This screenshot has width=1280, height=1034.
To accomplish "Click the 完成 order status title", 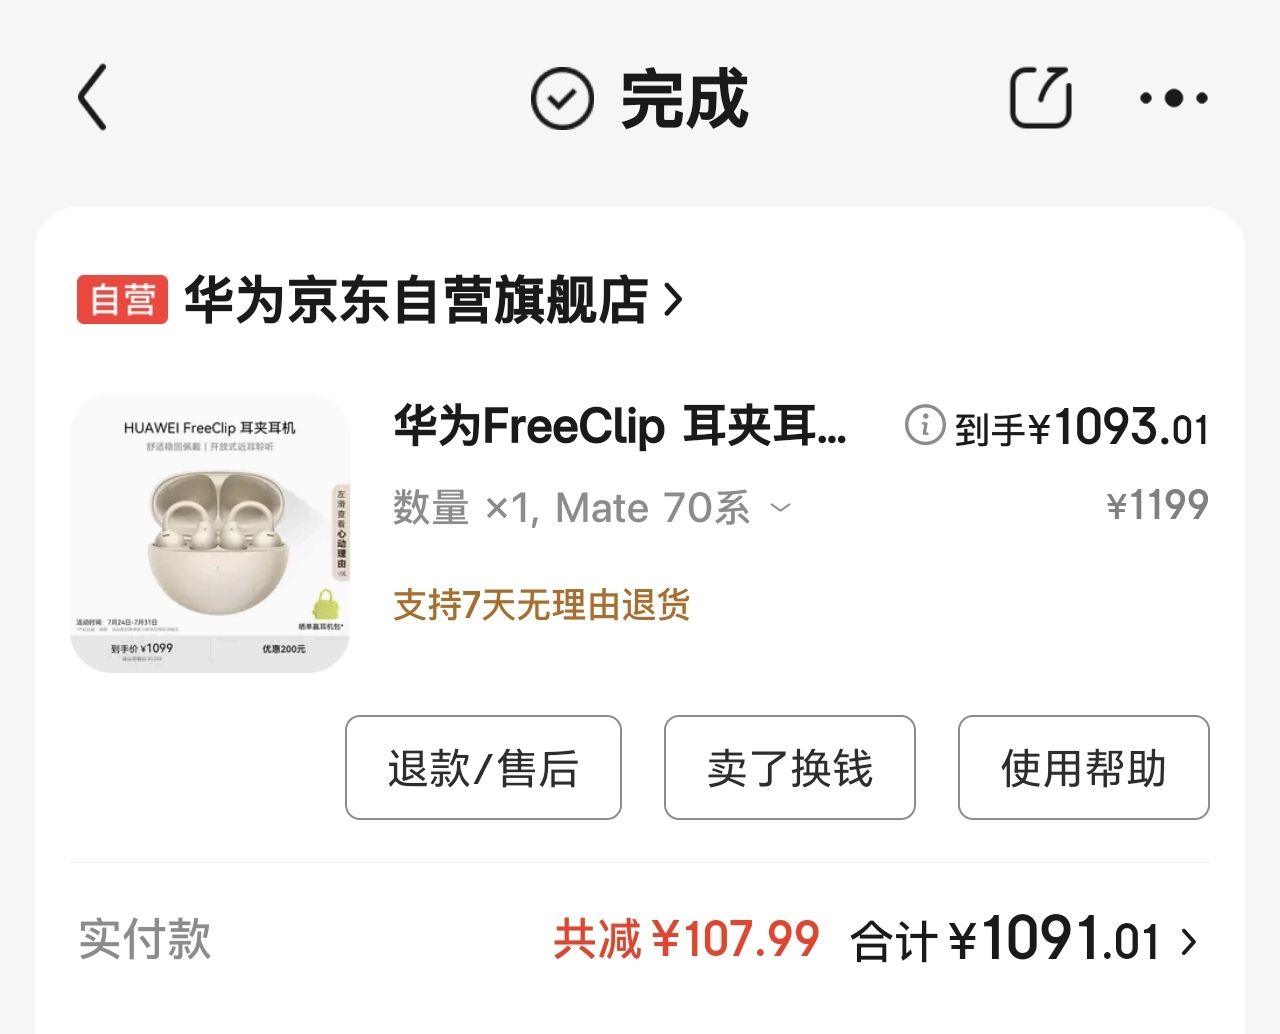I will (684, 98).
